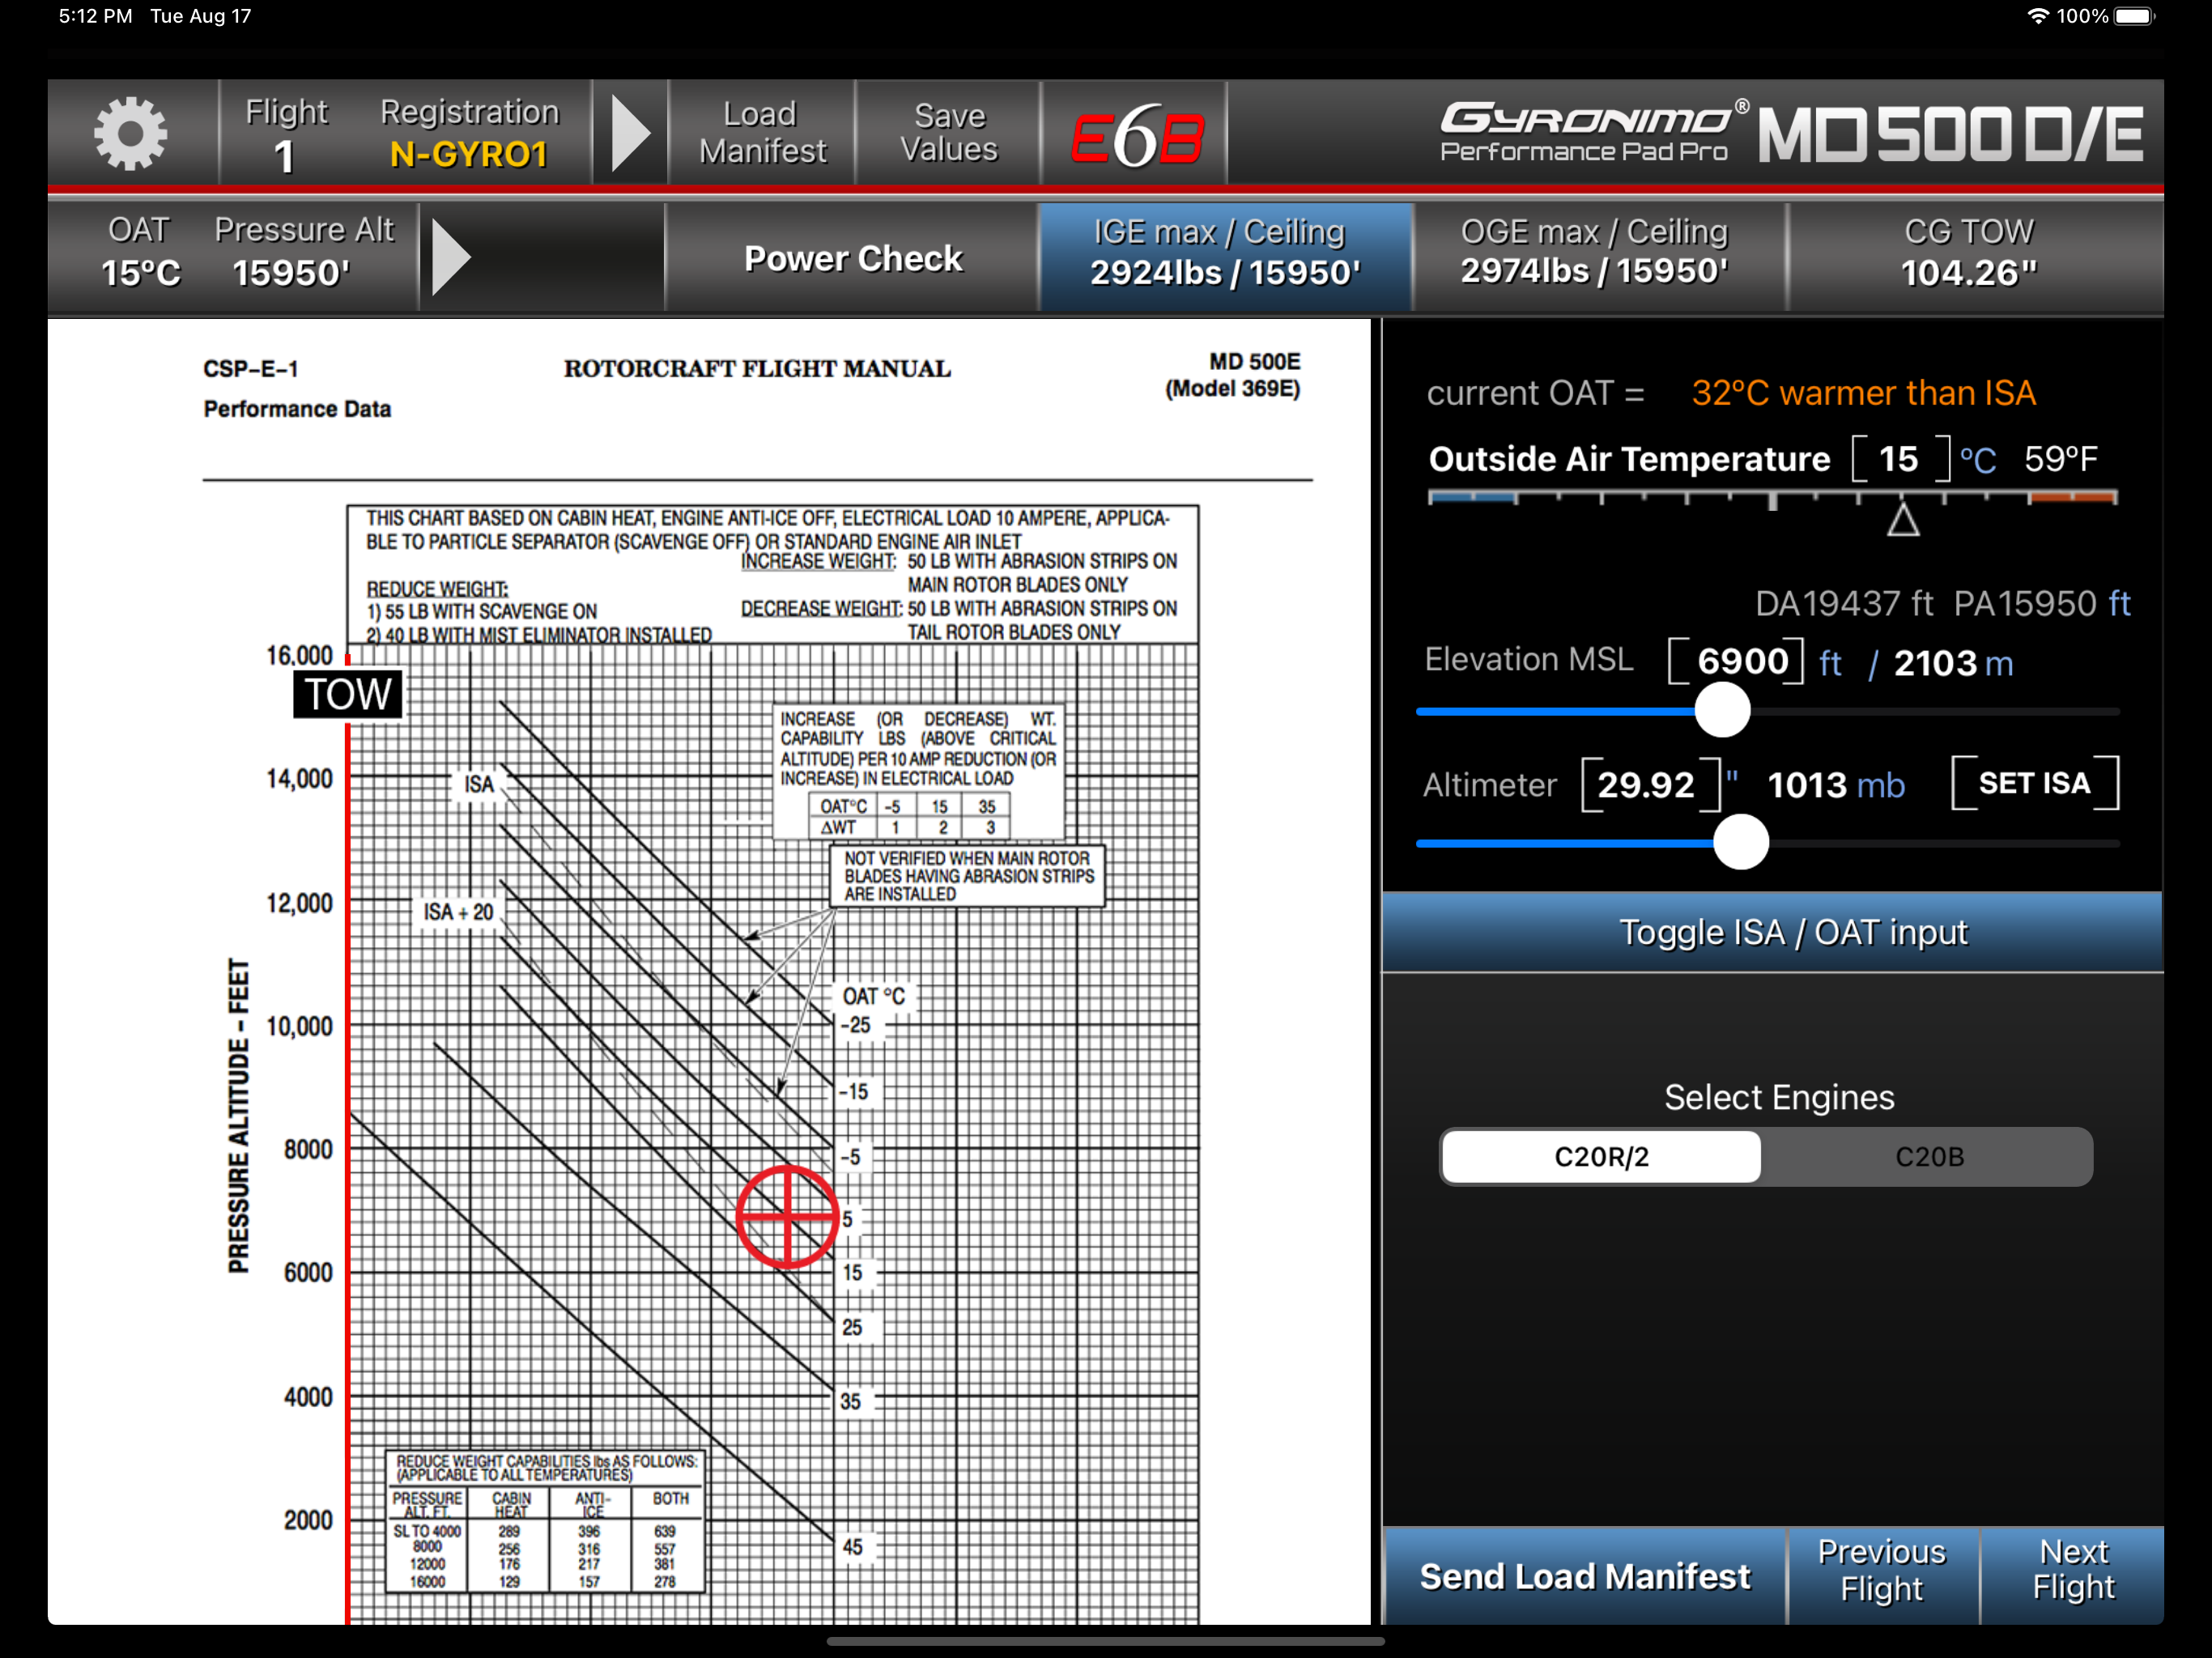Screen dimensions: 2212x1658
Task: Open settings via the gear icon
Action: 131,133
